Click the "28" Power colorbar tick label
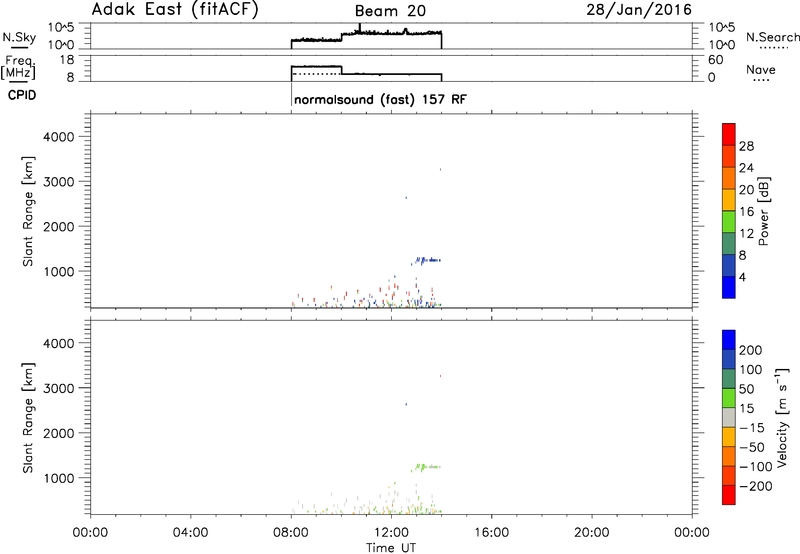Screen dimensions: 800x554 click(746, 146)
